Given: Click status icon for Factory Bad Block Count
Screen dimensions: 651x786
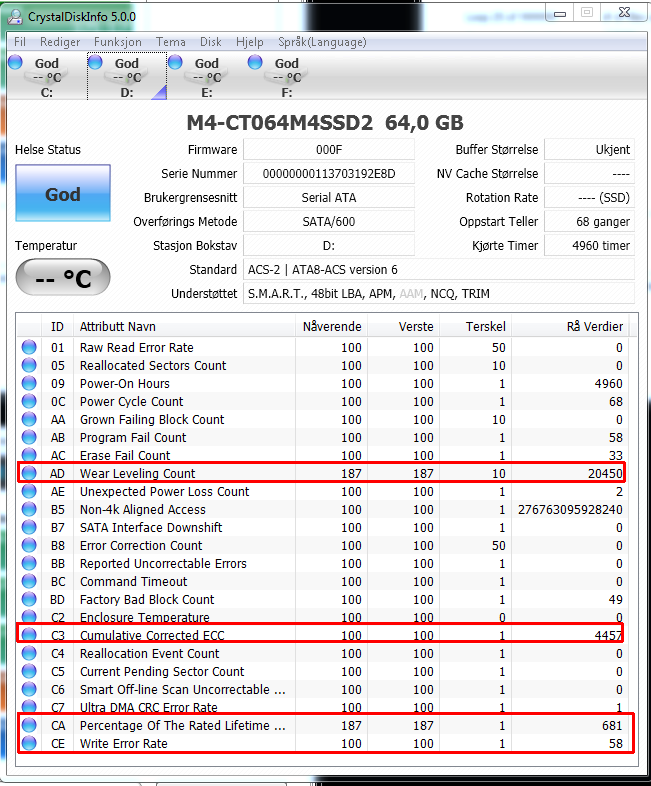Looking at the screenshot, I should (x=29, y=599).
